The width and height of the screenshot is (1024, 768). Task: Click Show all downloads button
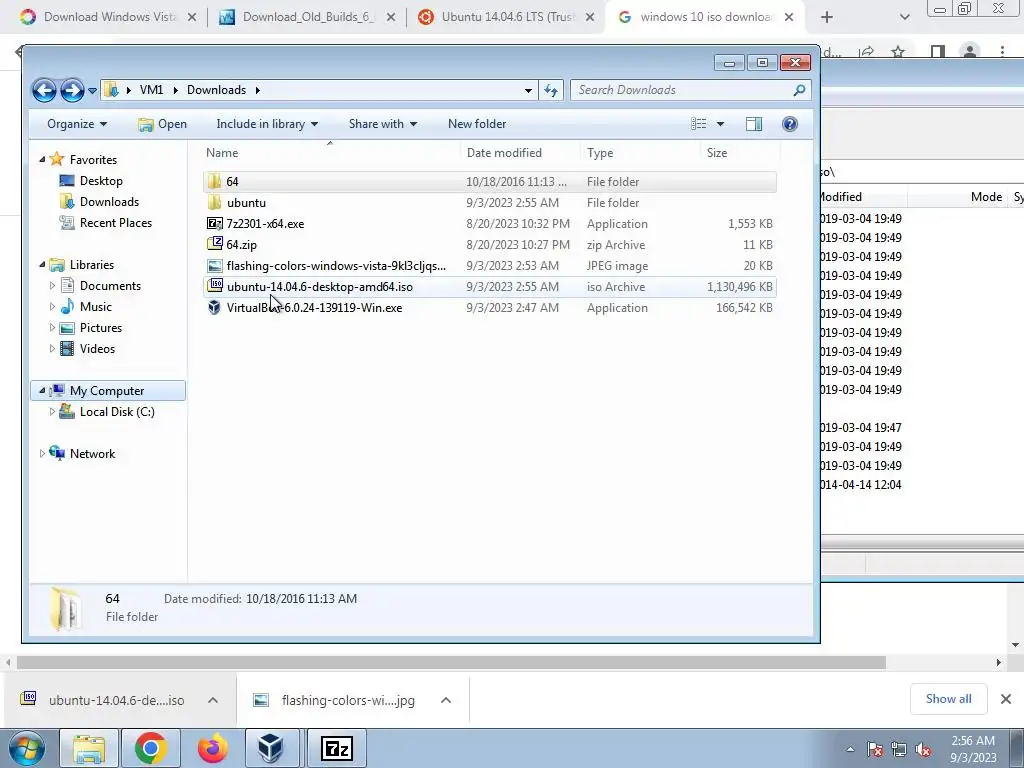pyautogui.click(x=948, y=699)
